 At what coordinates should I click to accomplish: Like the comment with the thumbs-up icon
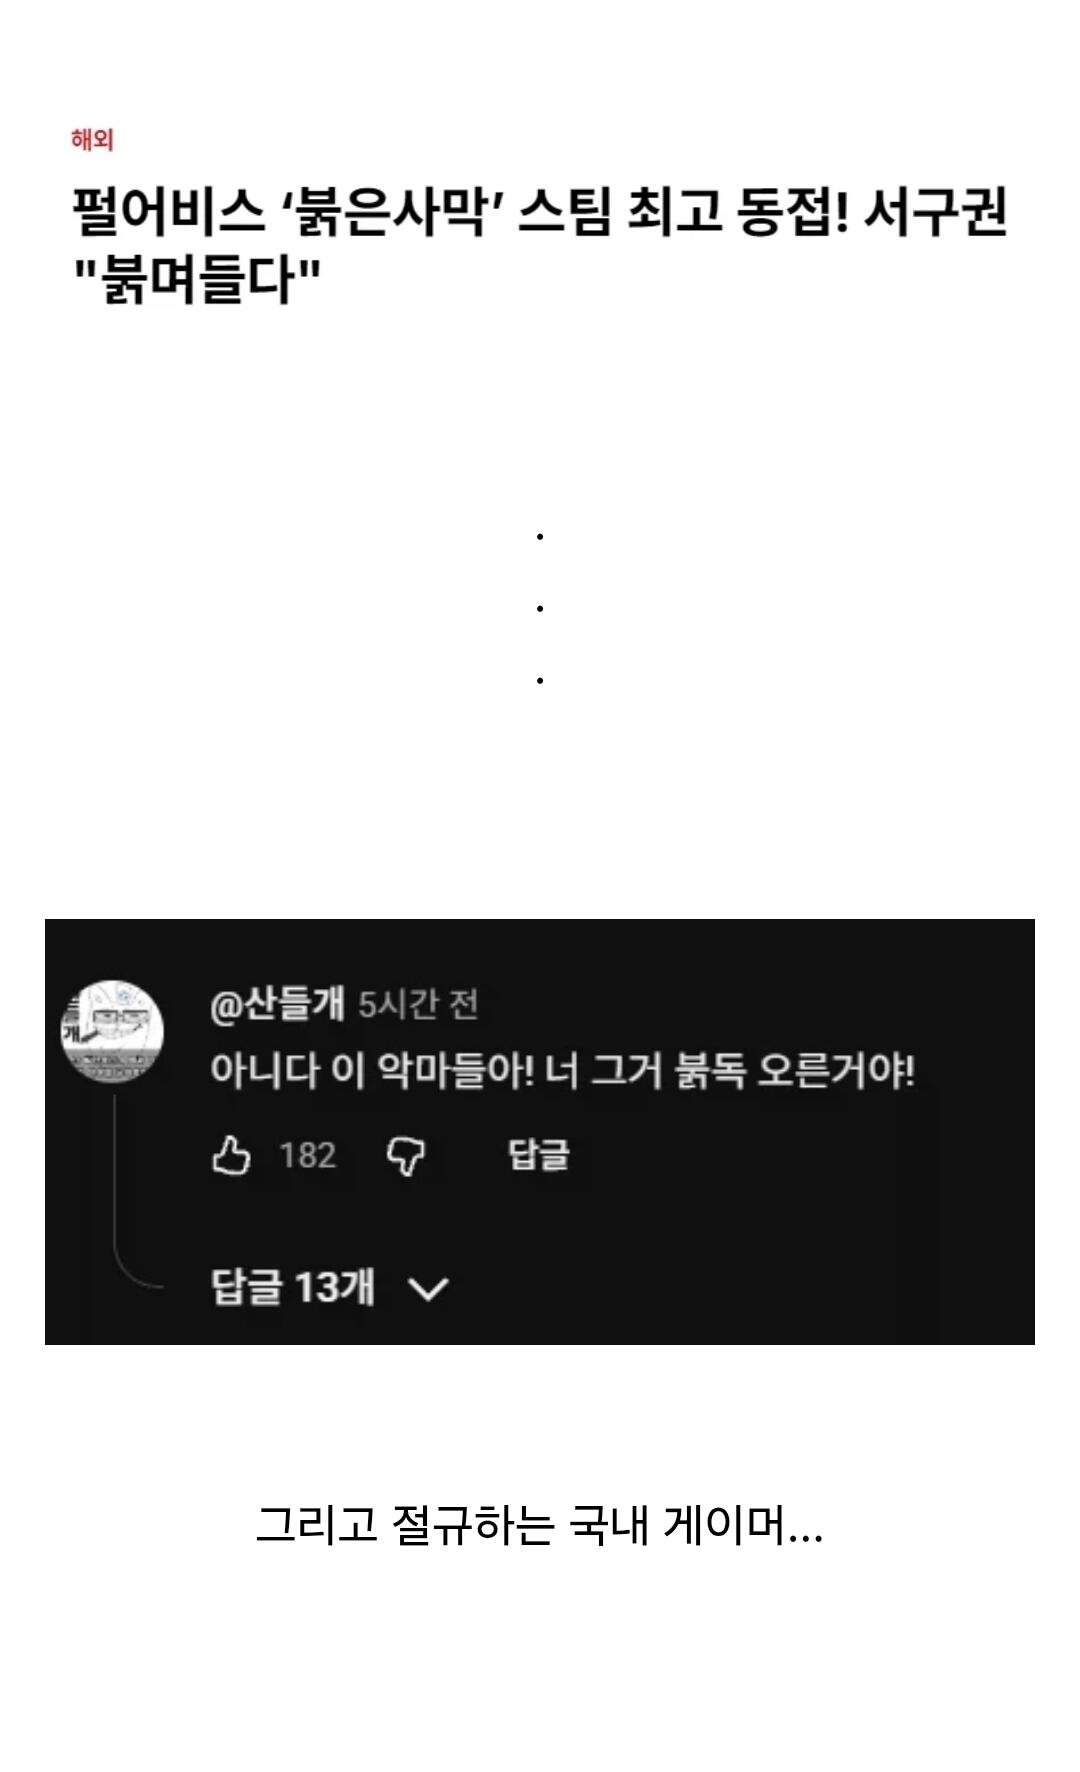pos(231,1156)
